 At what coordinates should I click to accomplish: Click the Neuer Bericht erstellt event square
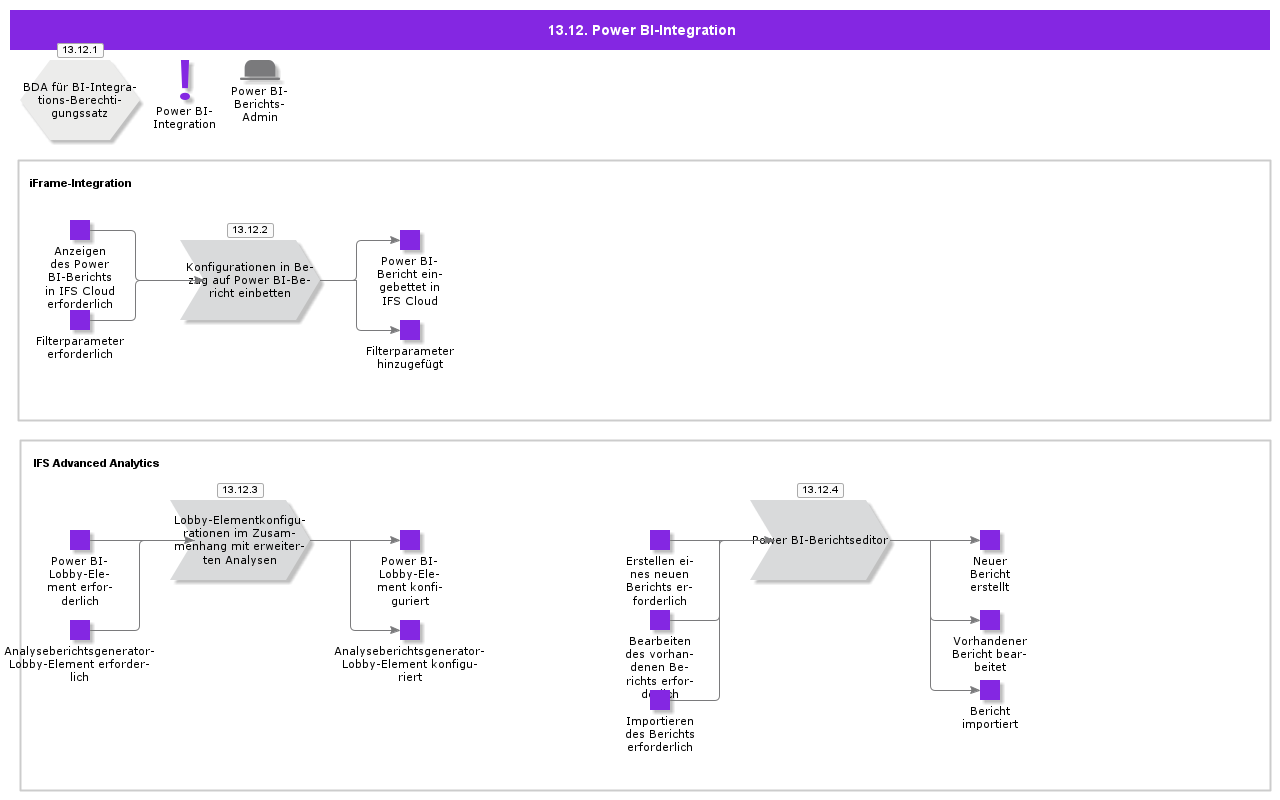pyautogui.click(x=990, y=540)
